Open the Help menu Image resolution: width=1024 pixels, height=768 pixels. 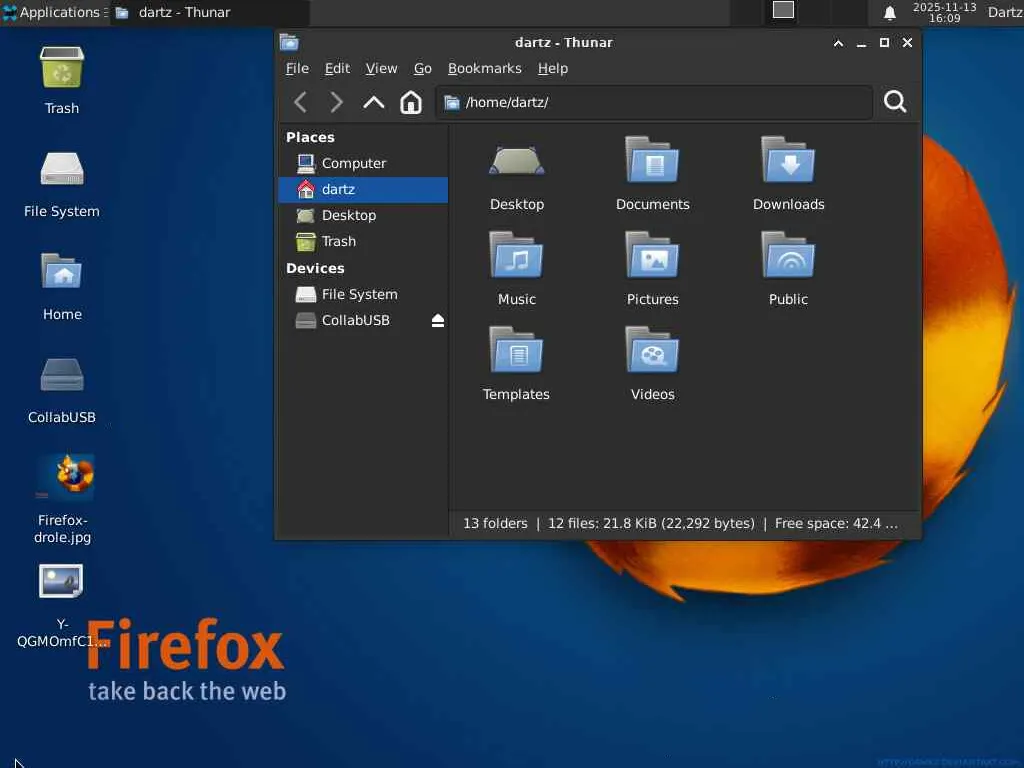point(552,69)
